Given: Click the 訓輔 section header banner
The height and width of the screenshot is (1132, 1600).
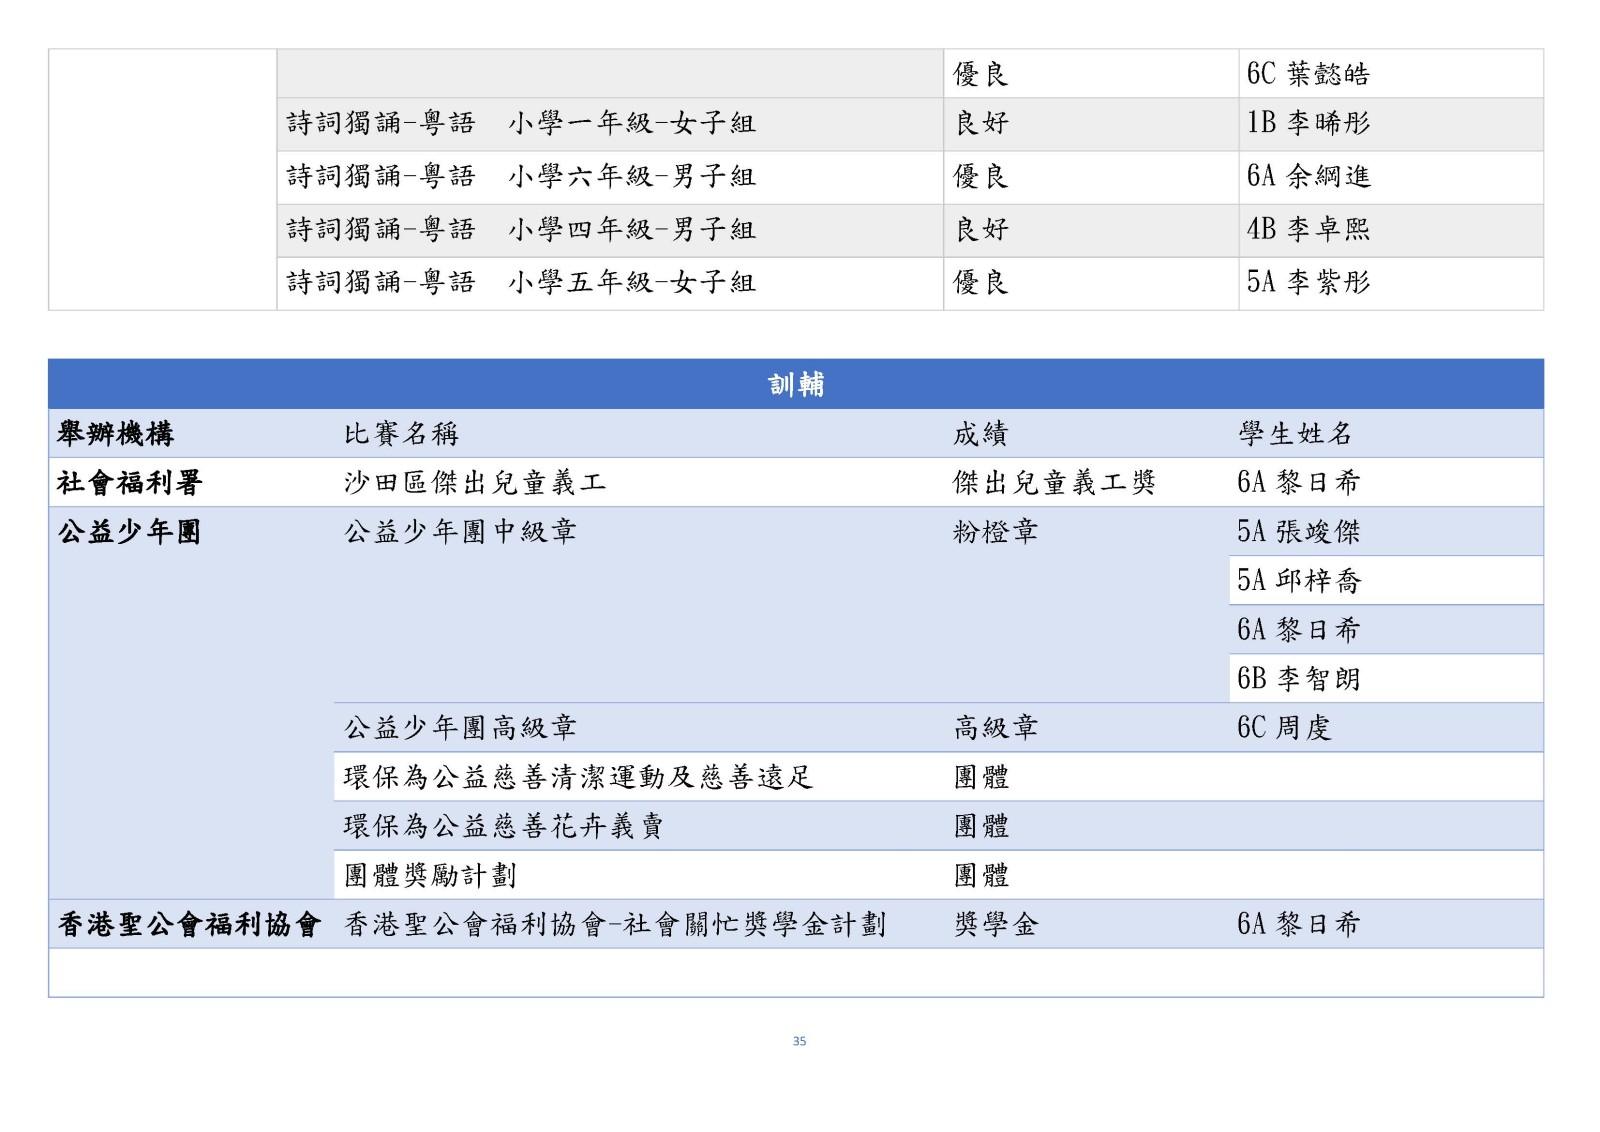Looking at the screenshot, I should coord(795,385).
